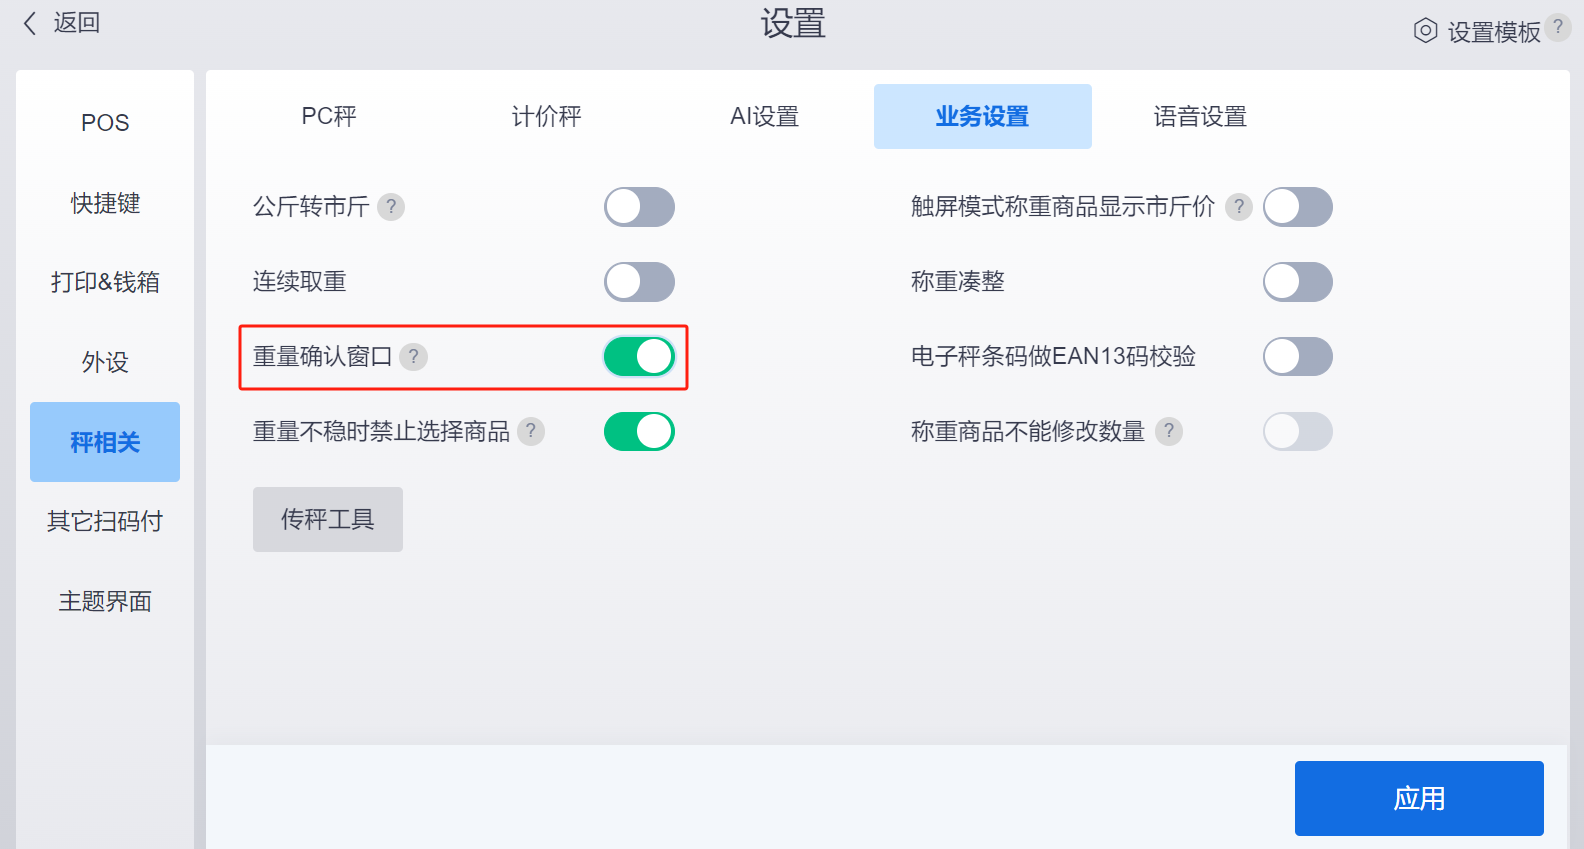The image size is (1584, 849).
Task: Open help icon for 重量不稳时禁止选择商品
Action: [531, 432]
